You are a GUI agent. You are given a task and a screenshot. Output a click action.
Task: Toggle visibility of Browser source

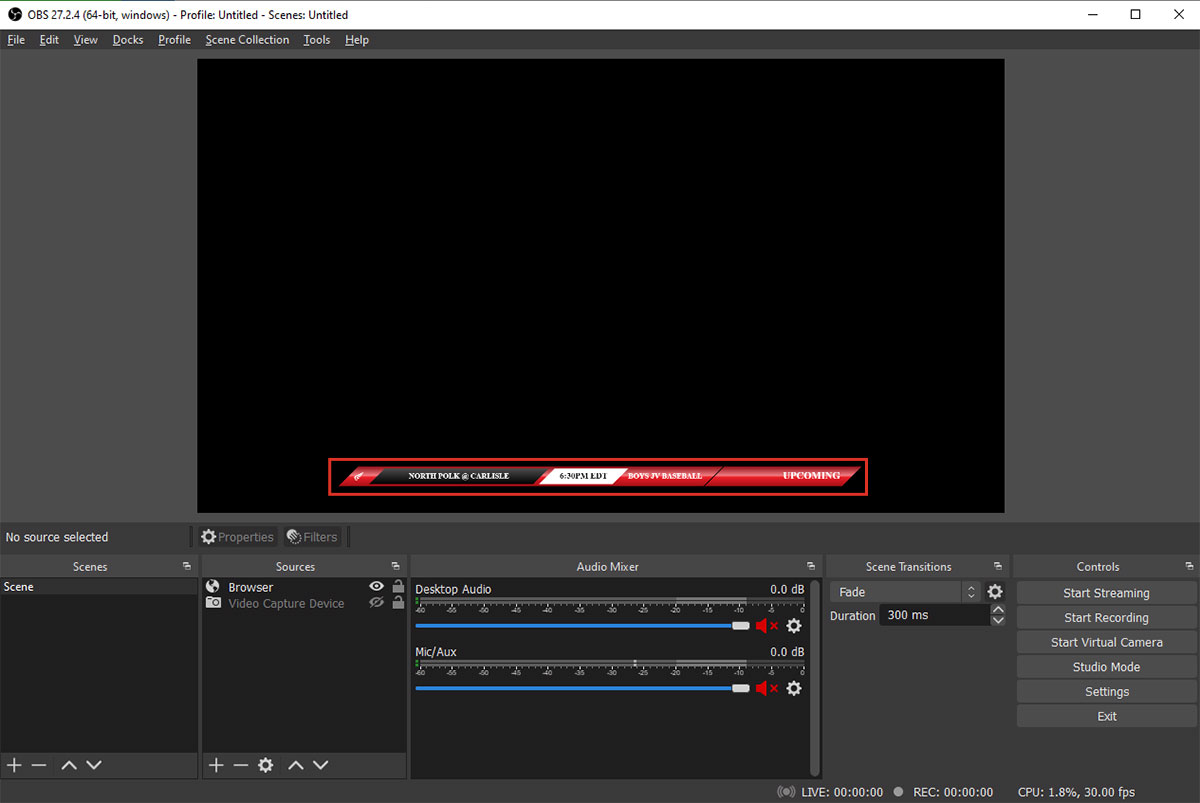point(377,587)
